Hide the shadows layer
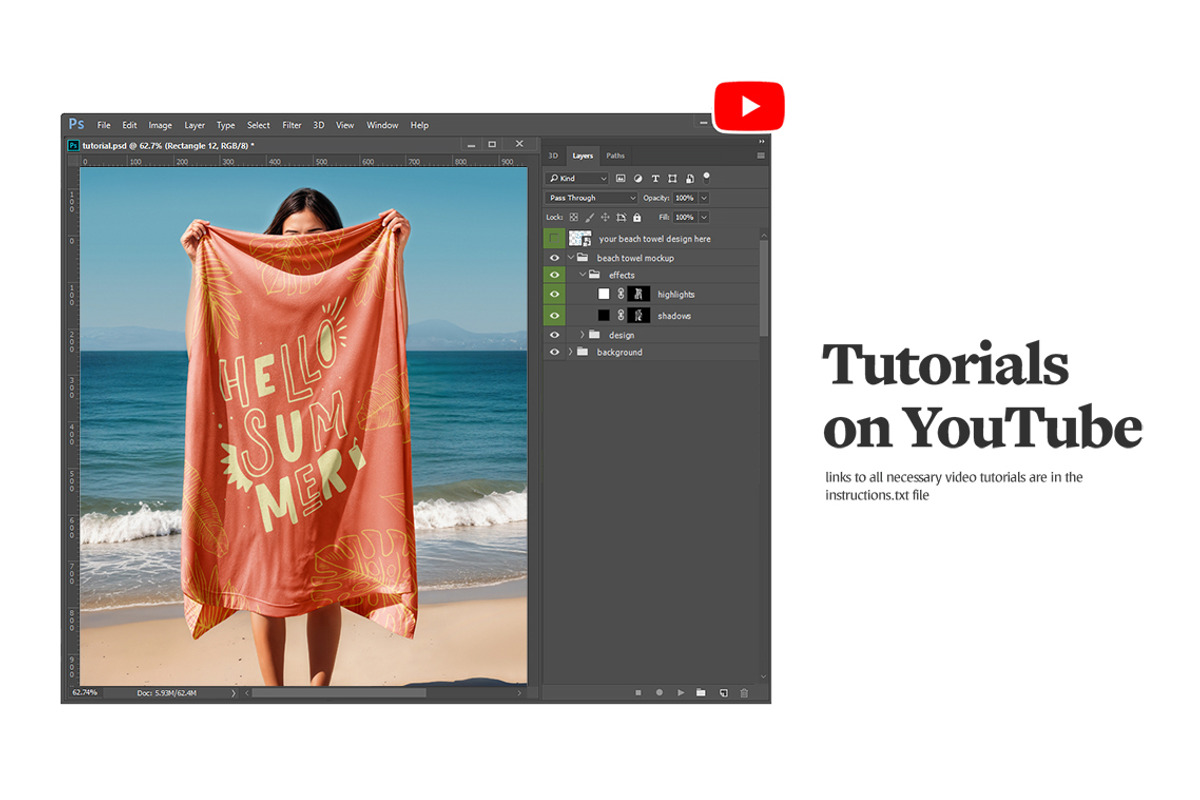1200x800 pixels. (x=554, y=315)
